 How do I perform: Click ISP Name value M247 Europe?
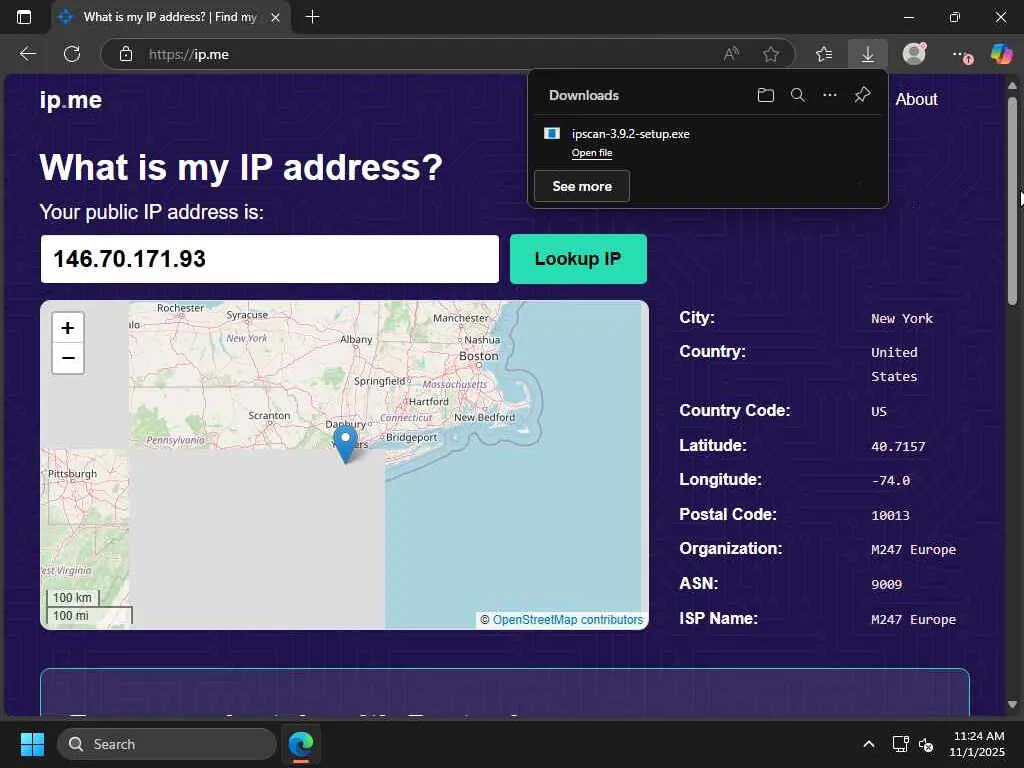[913, 620]
